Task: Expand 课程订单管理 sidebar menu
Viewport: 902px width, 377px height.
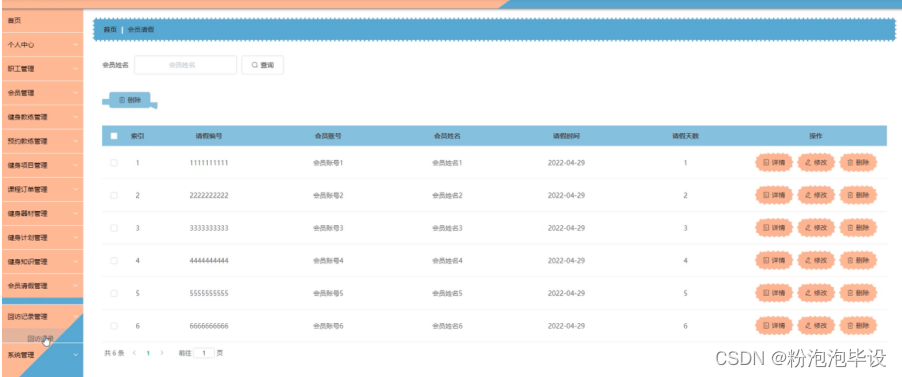Action: point(43,189)
